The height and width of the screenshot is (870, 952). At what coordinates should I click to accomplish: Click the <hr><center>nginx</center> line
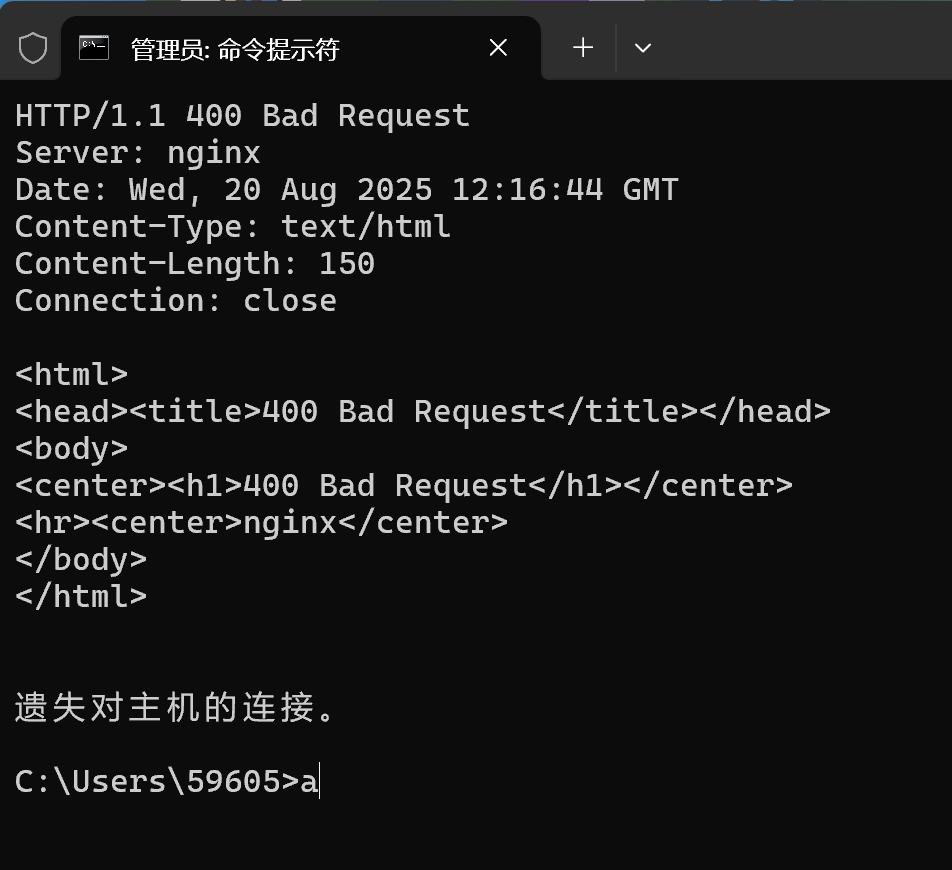261,523
